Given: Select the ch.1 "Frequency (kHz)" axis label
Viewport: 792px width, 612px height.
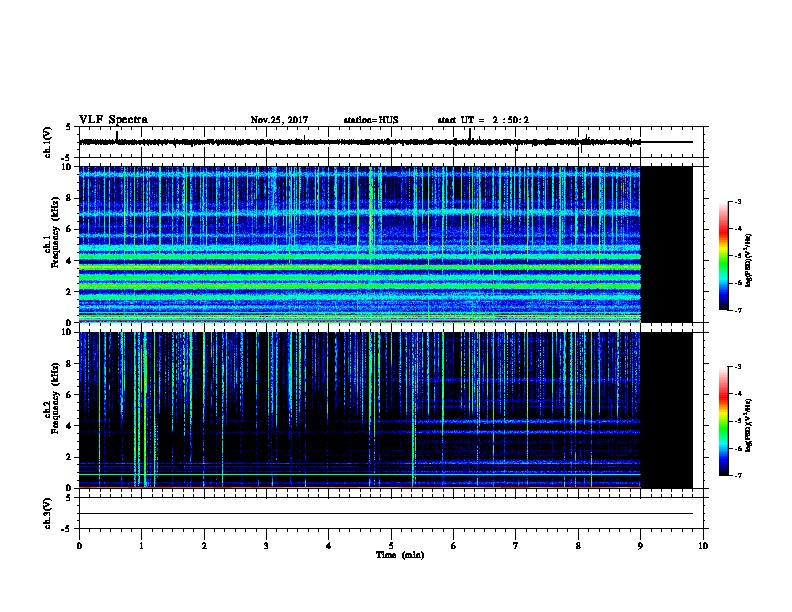Looking at the screenshot, I should point(55,233).
